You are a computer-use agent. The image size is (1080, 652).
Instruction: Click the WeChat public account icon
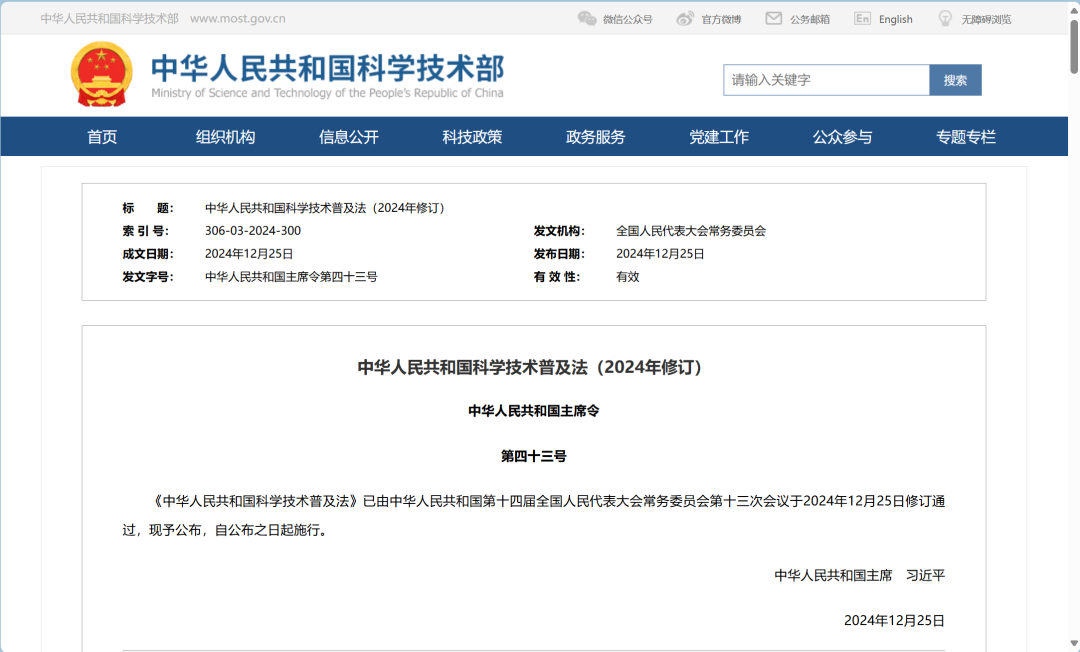[x=587, y=19]
